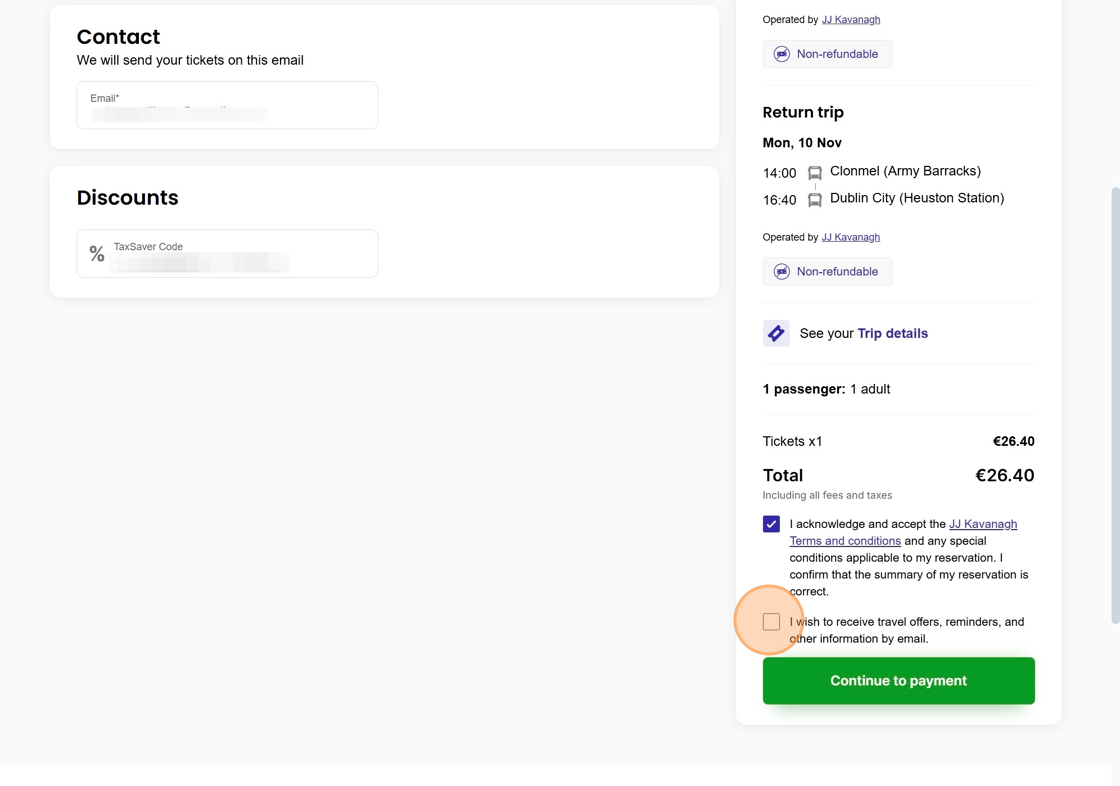Click the top Non-refundable badge icon
The height and width of the screenshot is (786, 1120).
point(782,54)
